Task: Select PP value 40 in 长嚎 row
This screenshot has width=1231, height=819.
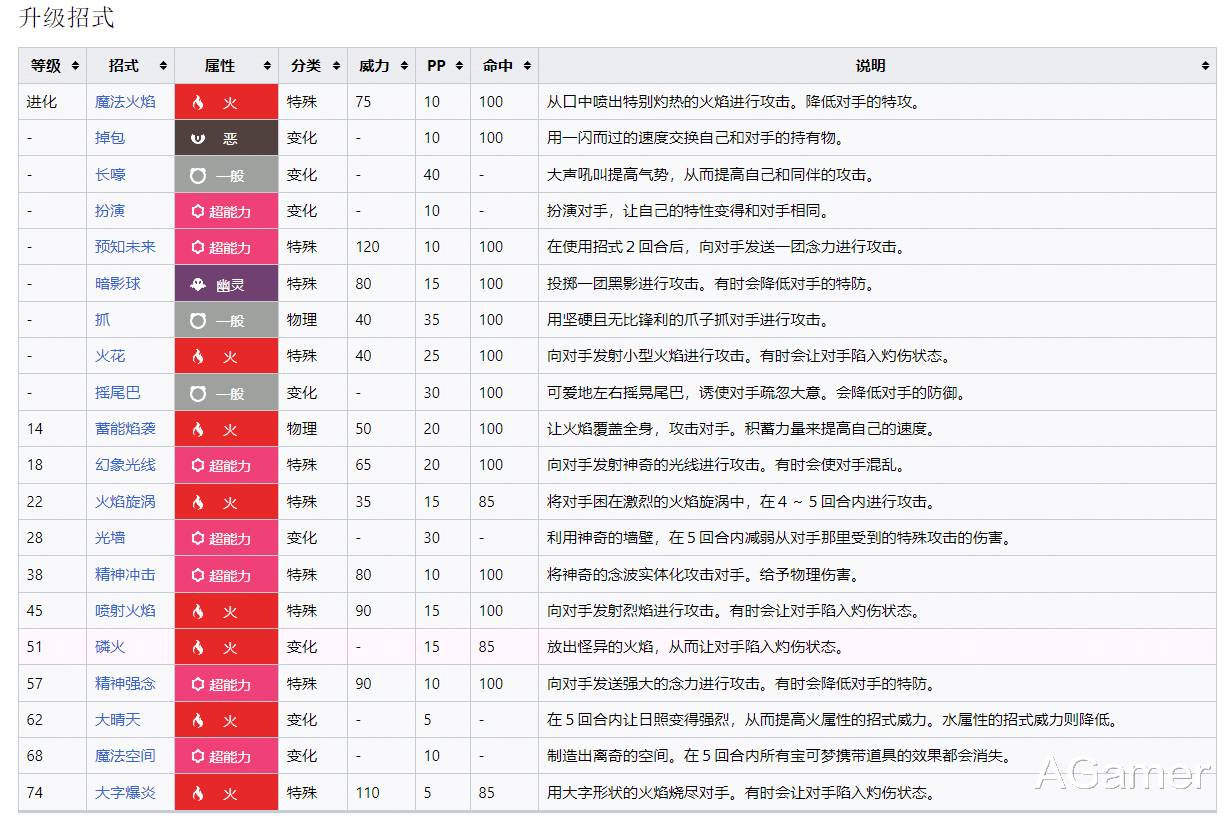Action: tap(432, 175)
